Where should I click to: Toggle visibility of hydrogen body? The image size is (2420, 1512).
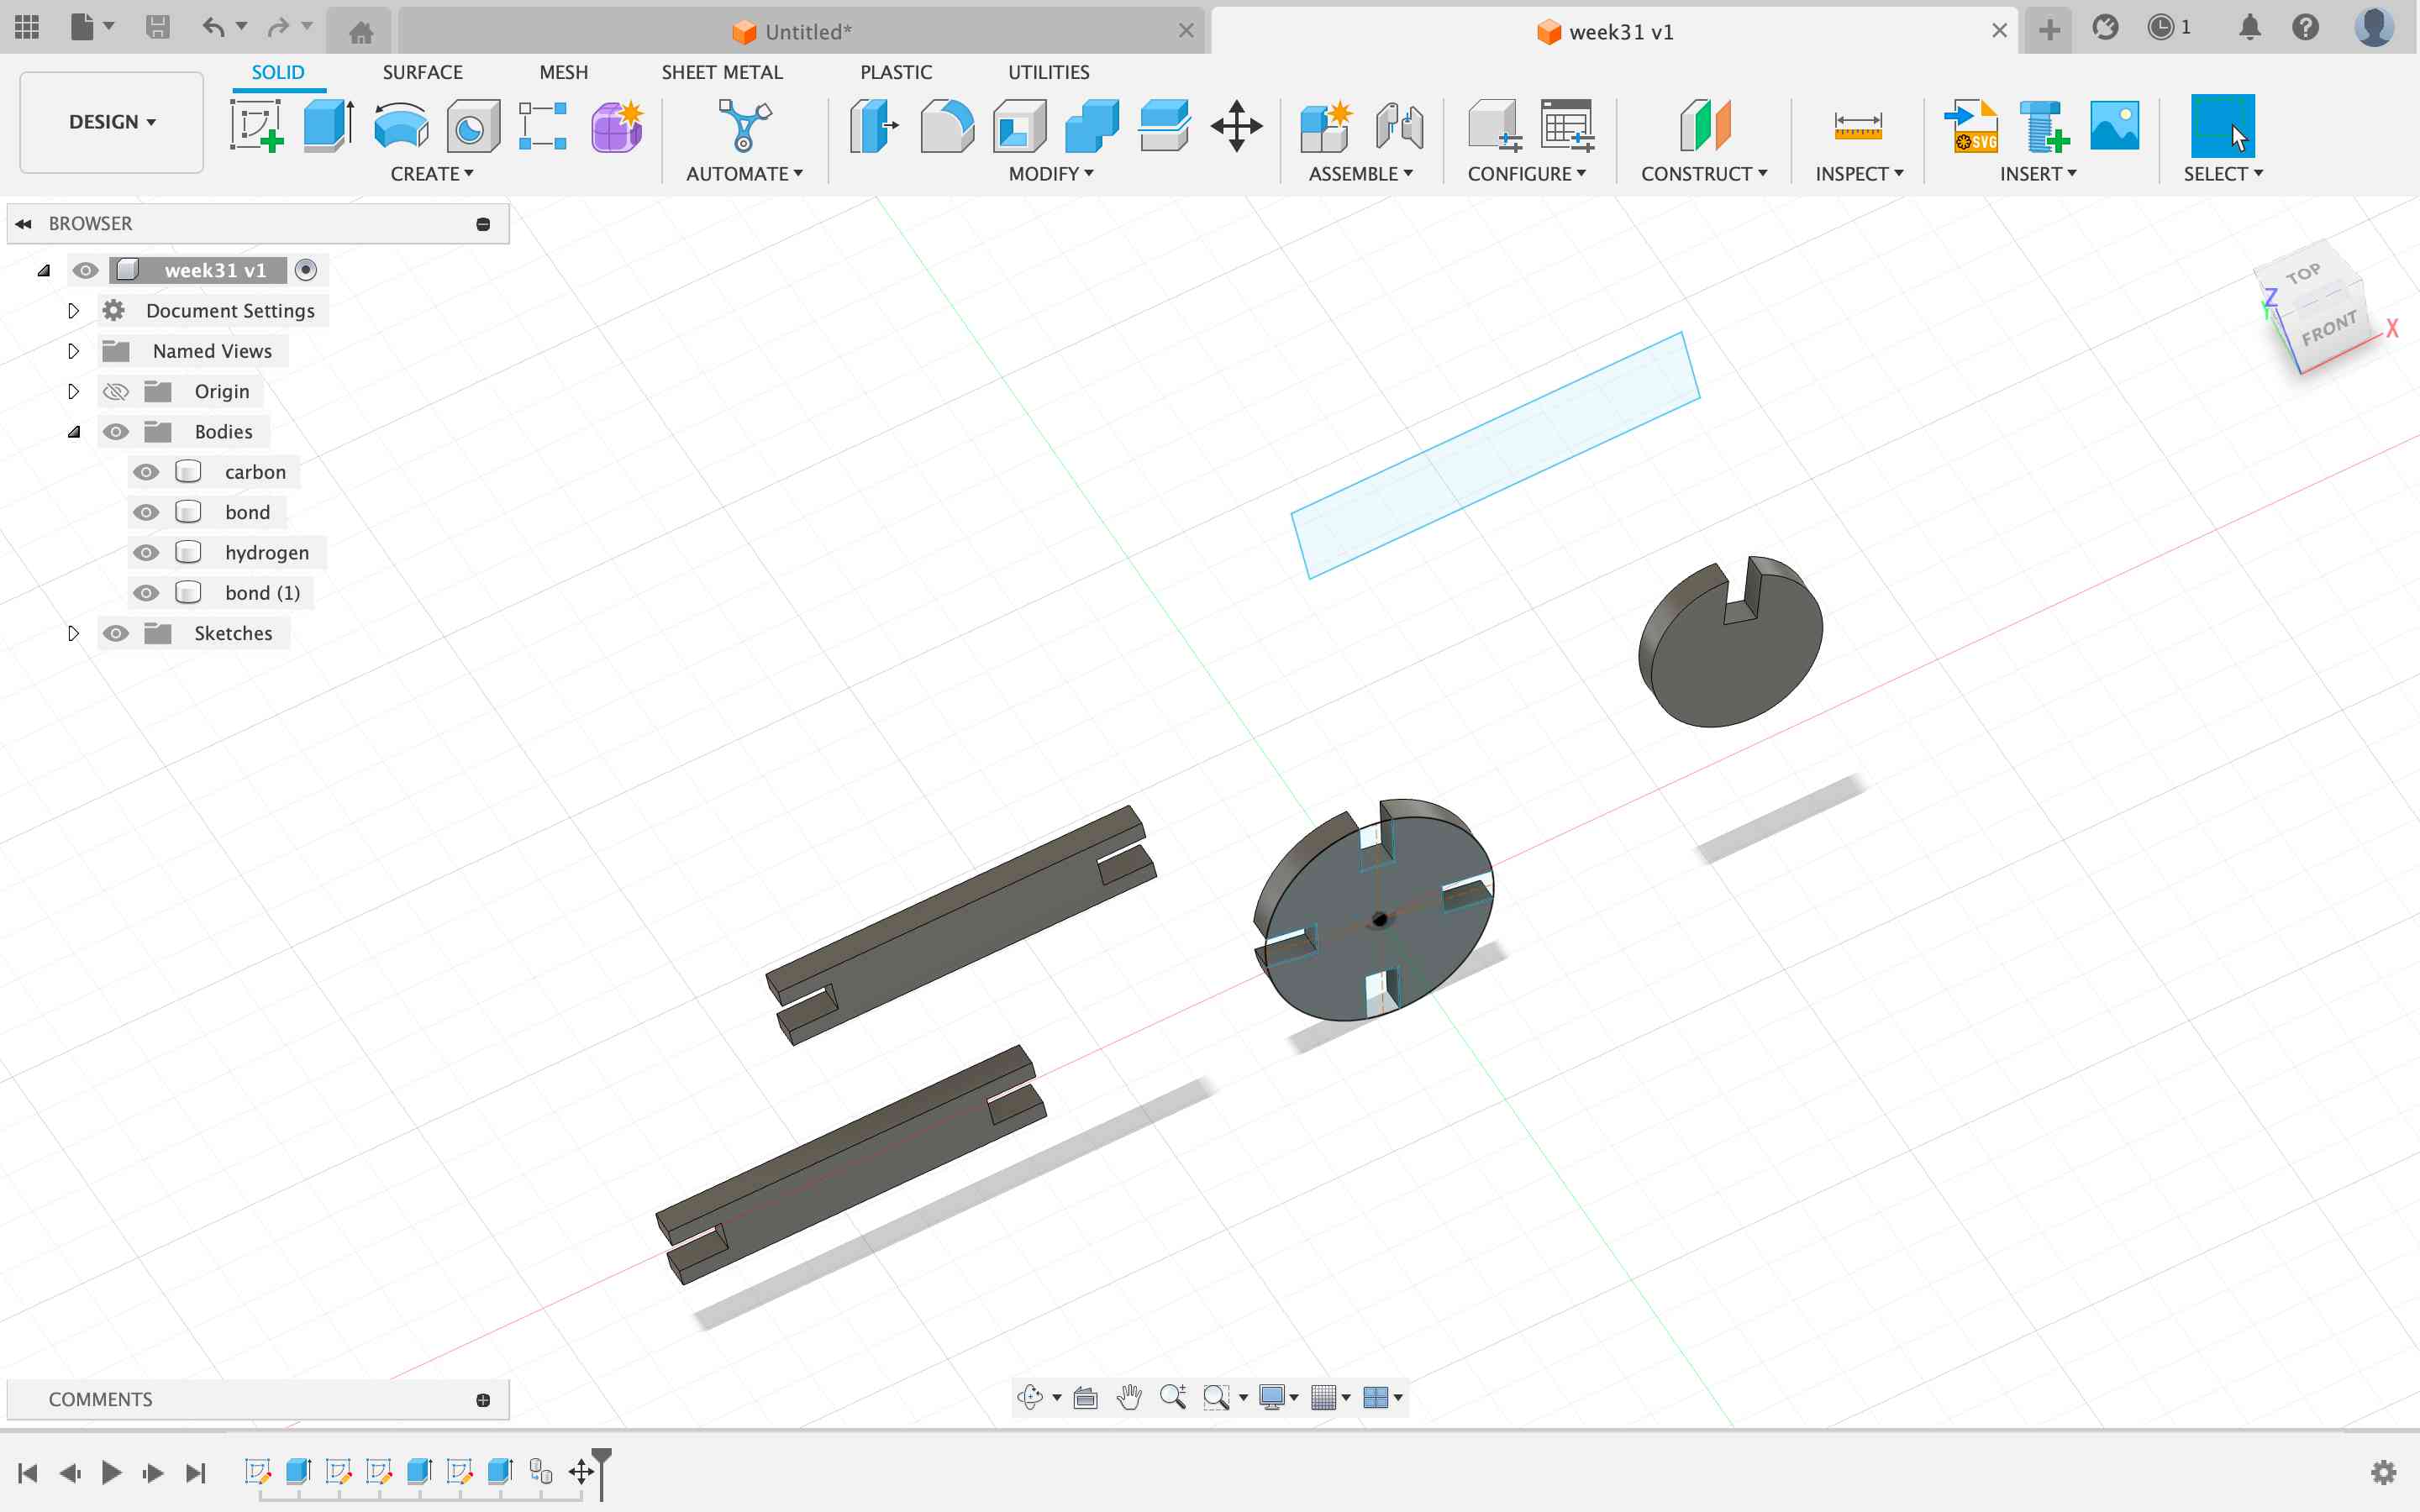(x=145, y=552)
